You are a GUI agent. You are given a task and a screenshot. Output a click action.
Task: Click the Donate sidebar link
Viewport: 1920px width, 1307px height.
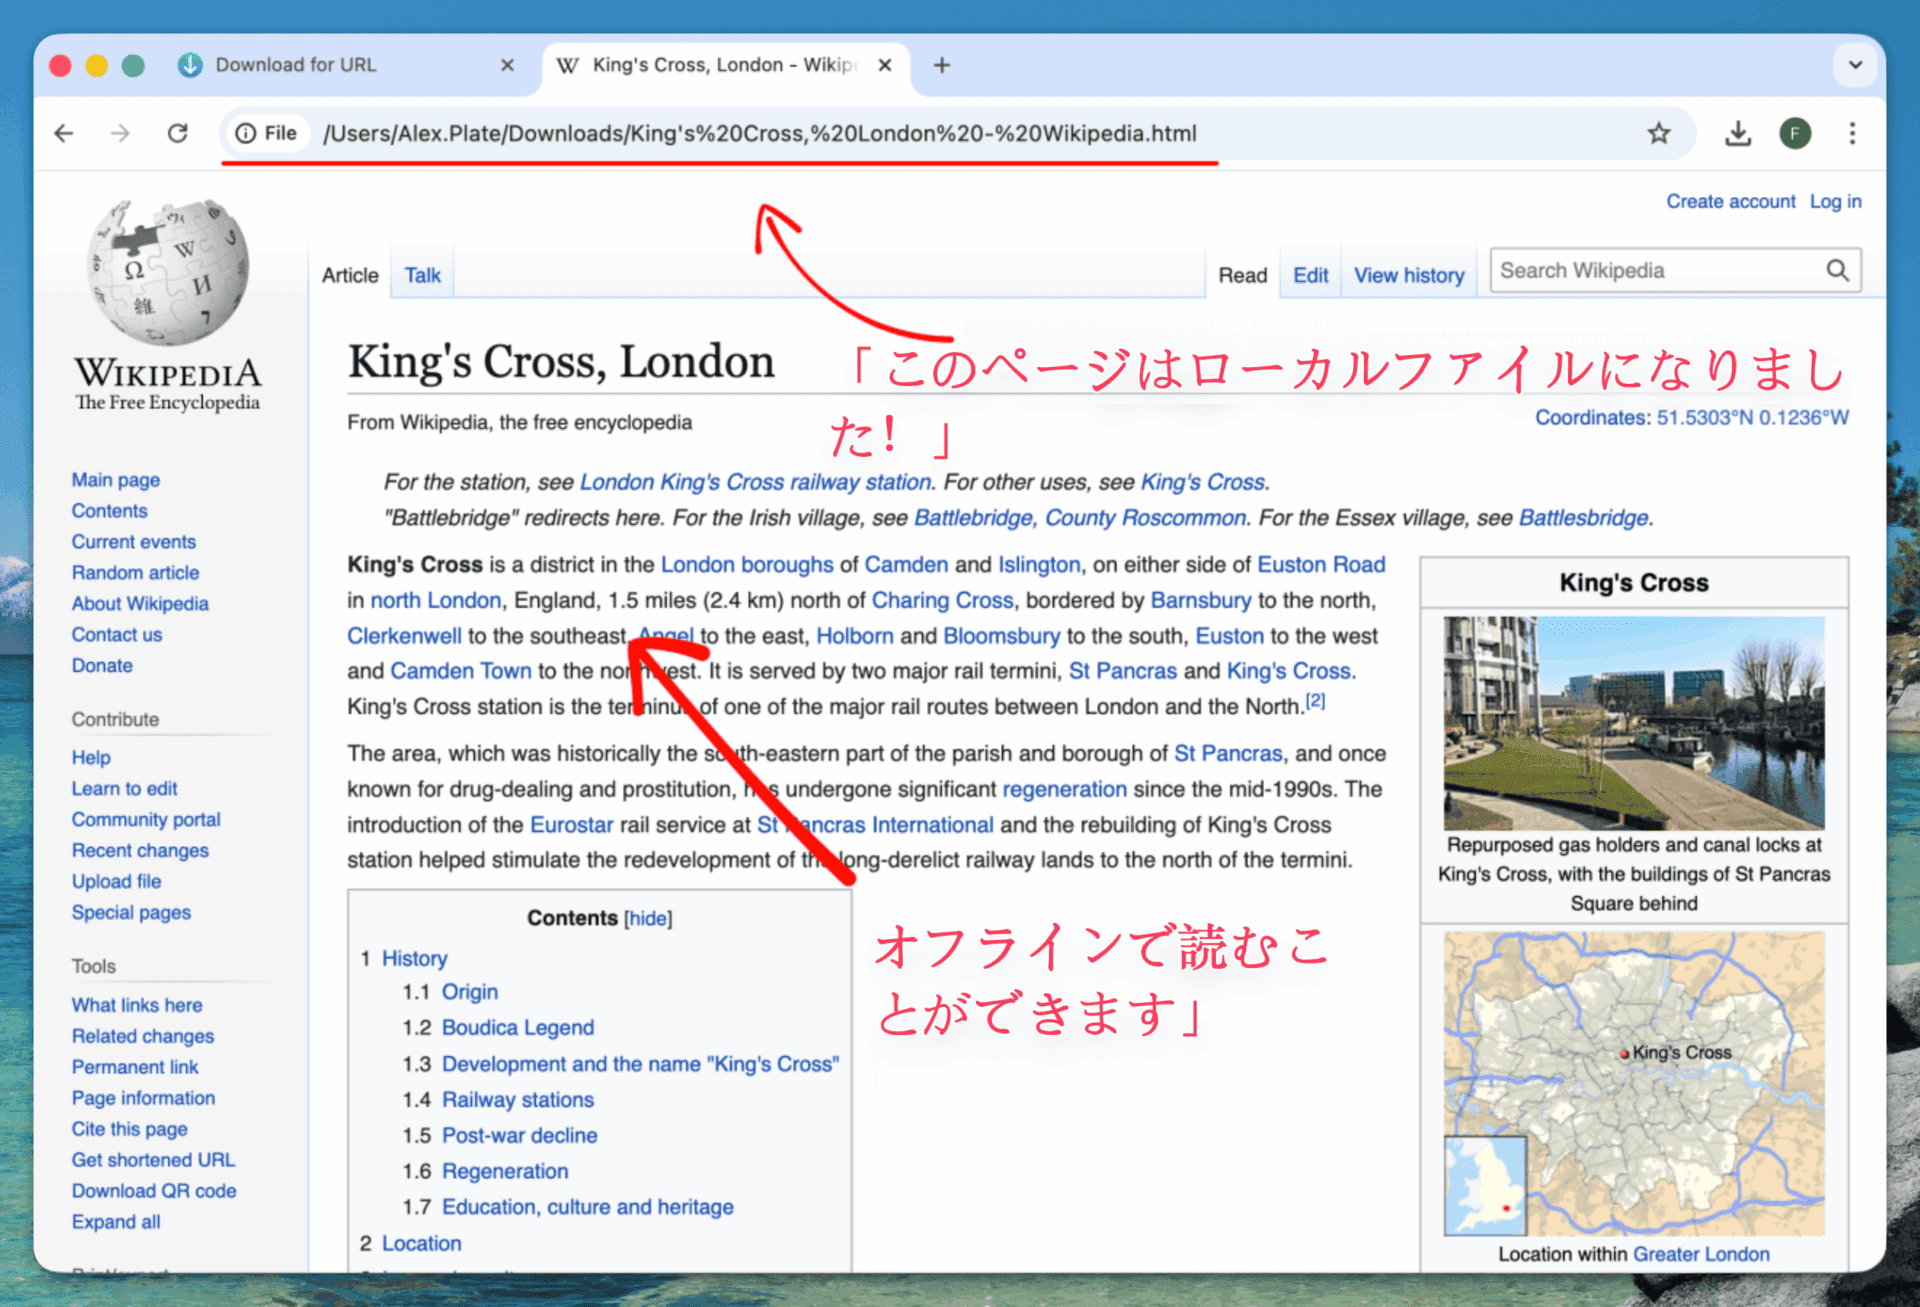tap(102, 666)
